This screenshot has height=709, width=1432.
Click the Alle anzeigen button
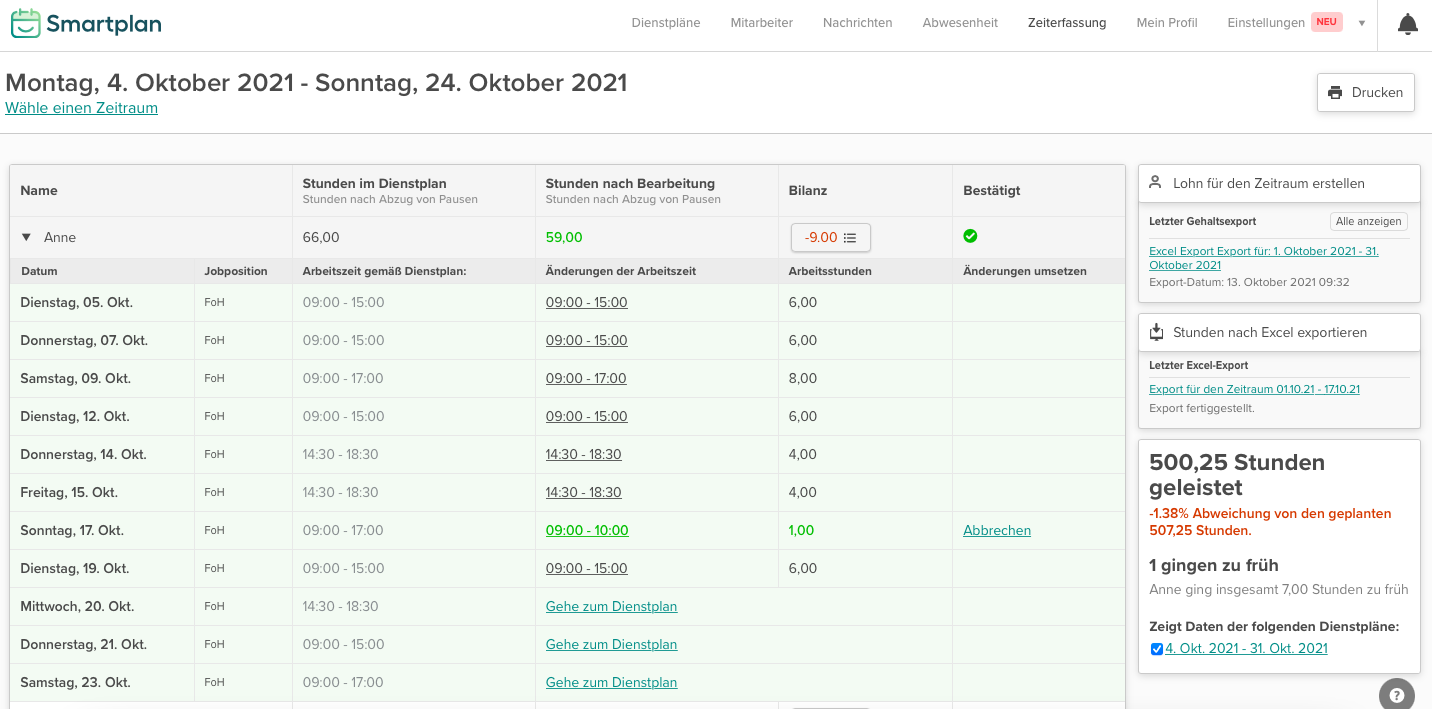[x=1368, y=221]
